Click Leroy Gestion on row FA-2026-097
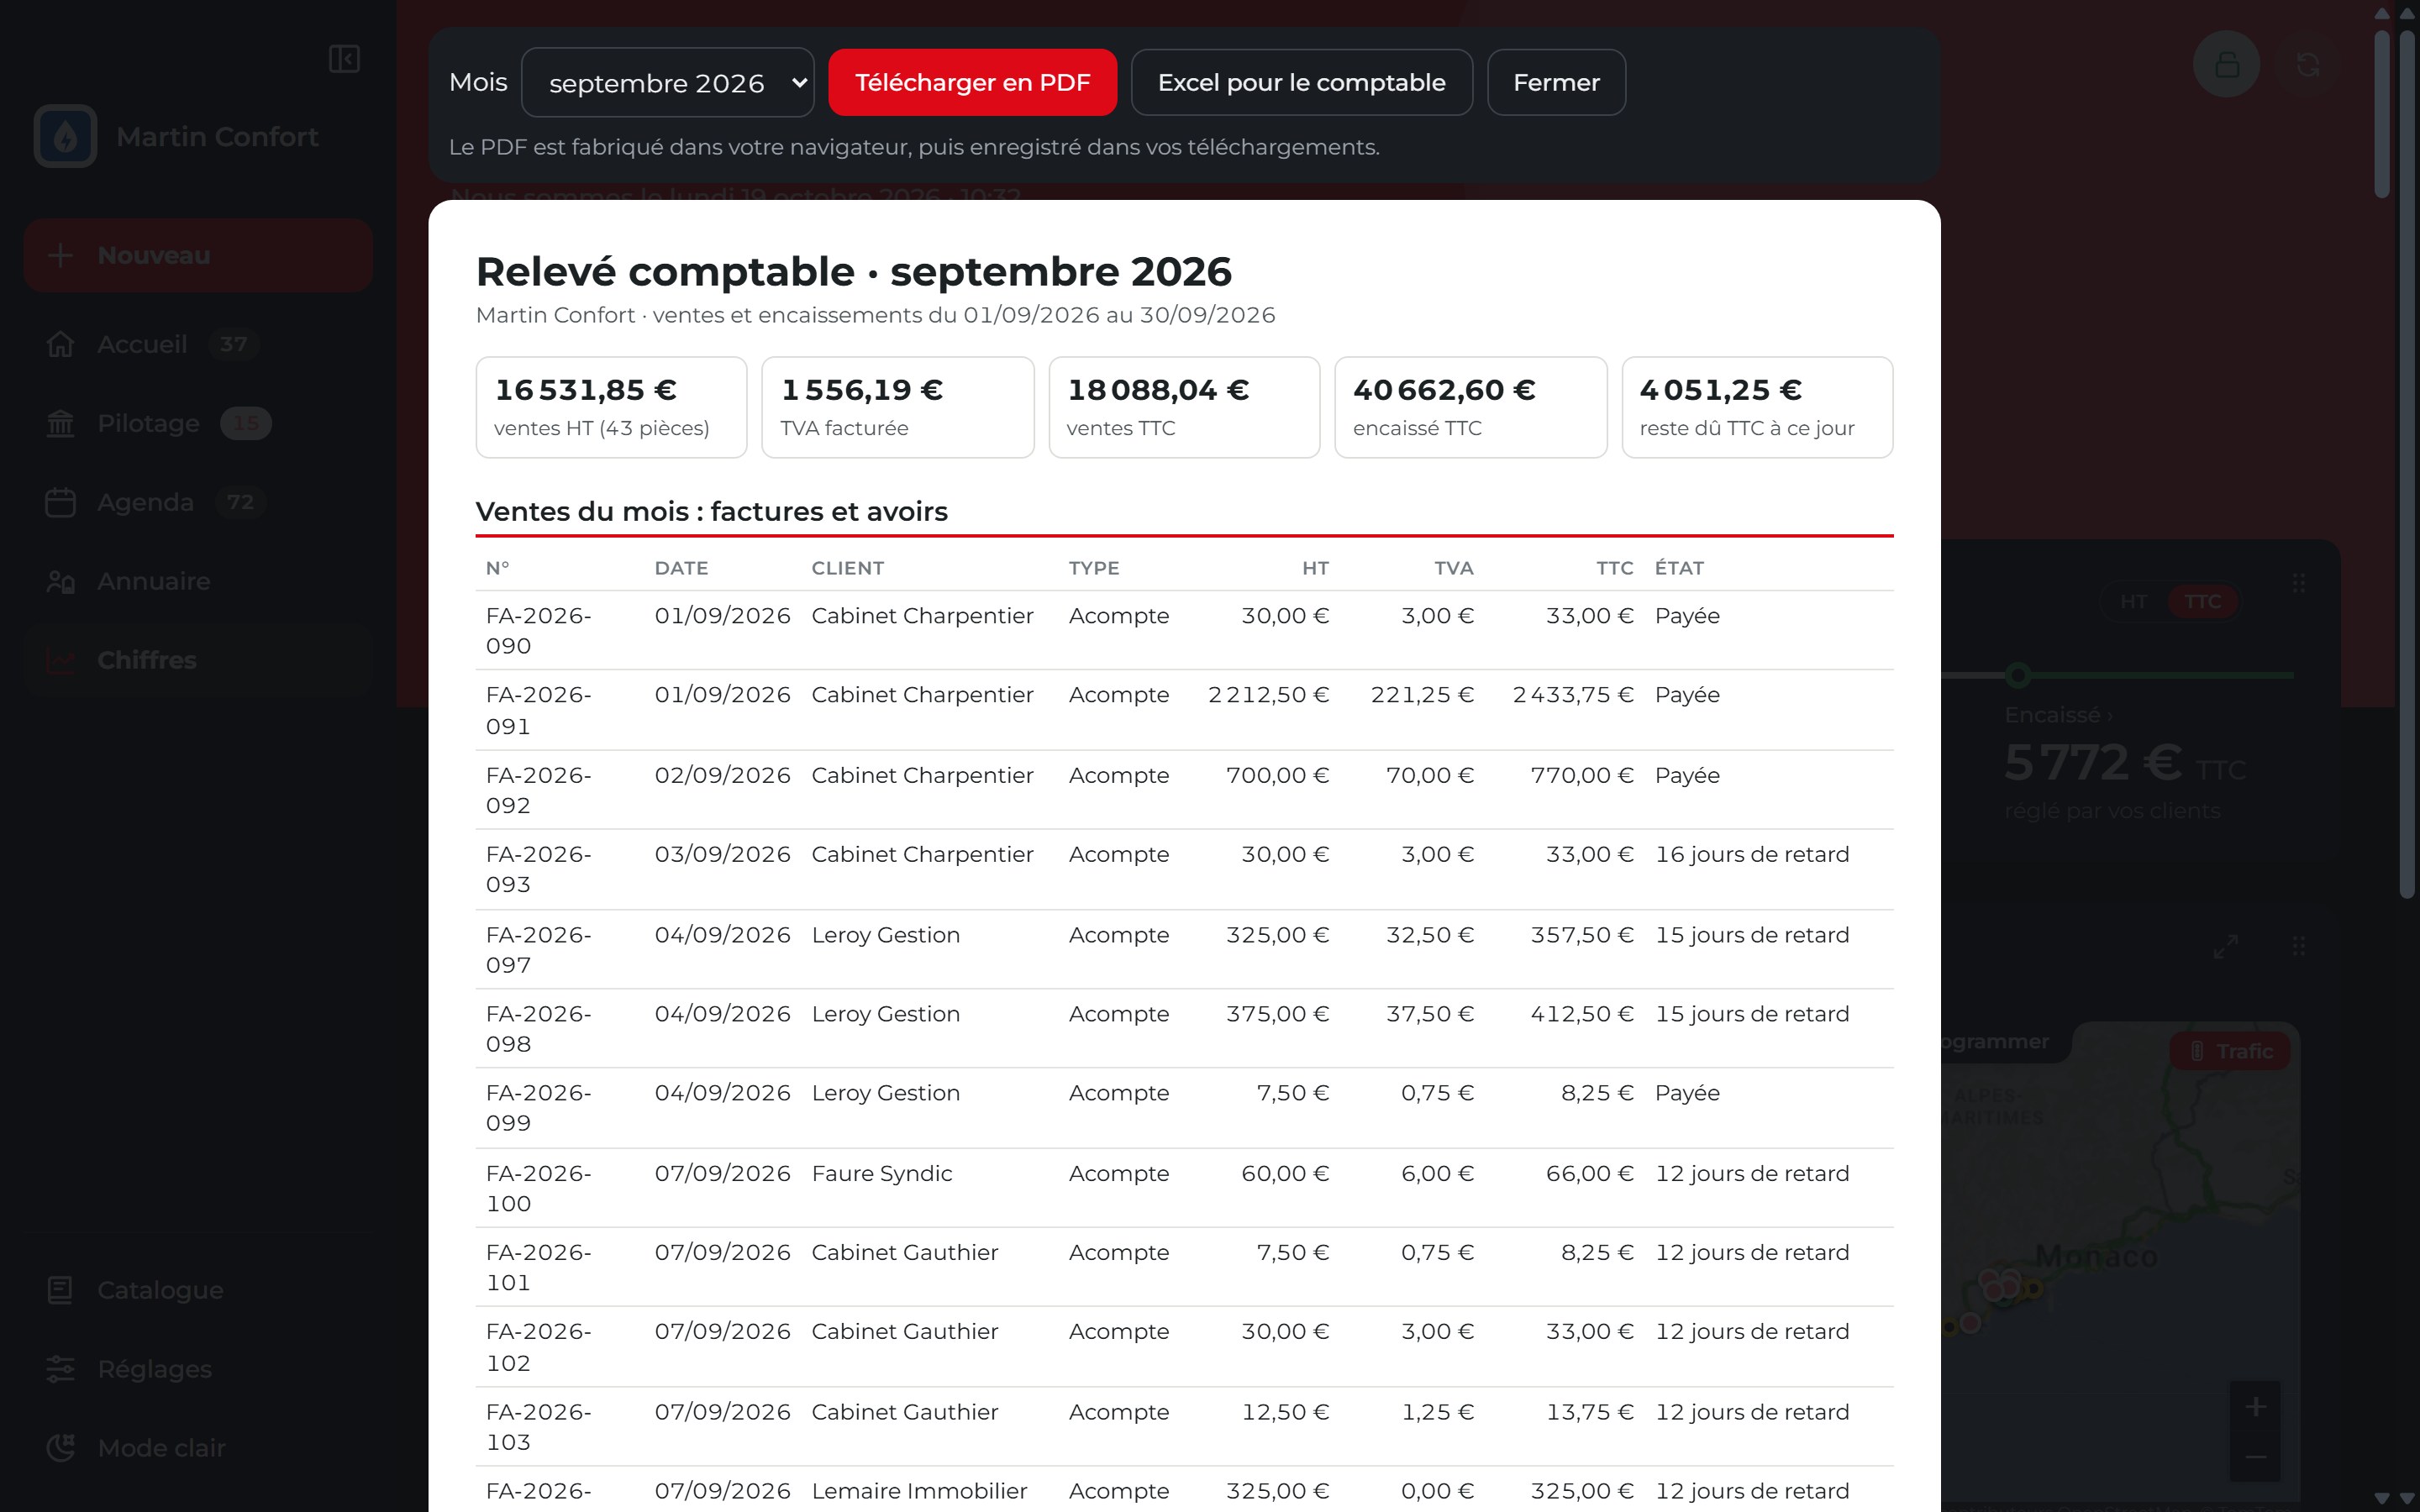This screenshot has width=2420, height=1512. [886, 935]
